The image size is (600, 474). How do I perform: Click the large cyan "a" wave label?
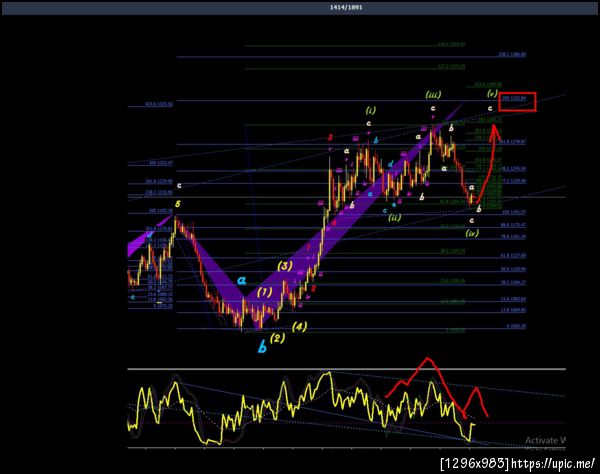[x=241, y=280]
